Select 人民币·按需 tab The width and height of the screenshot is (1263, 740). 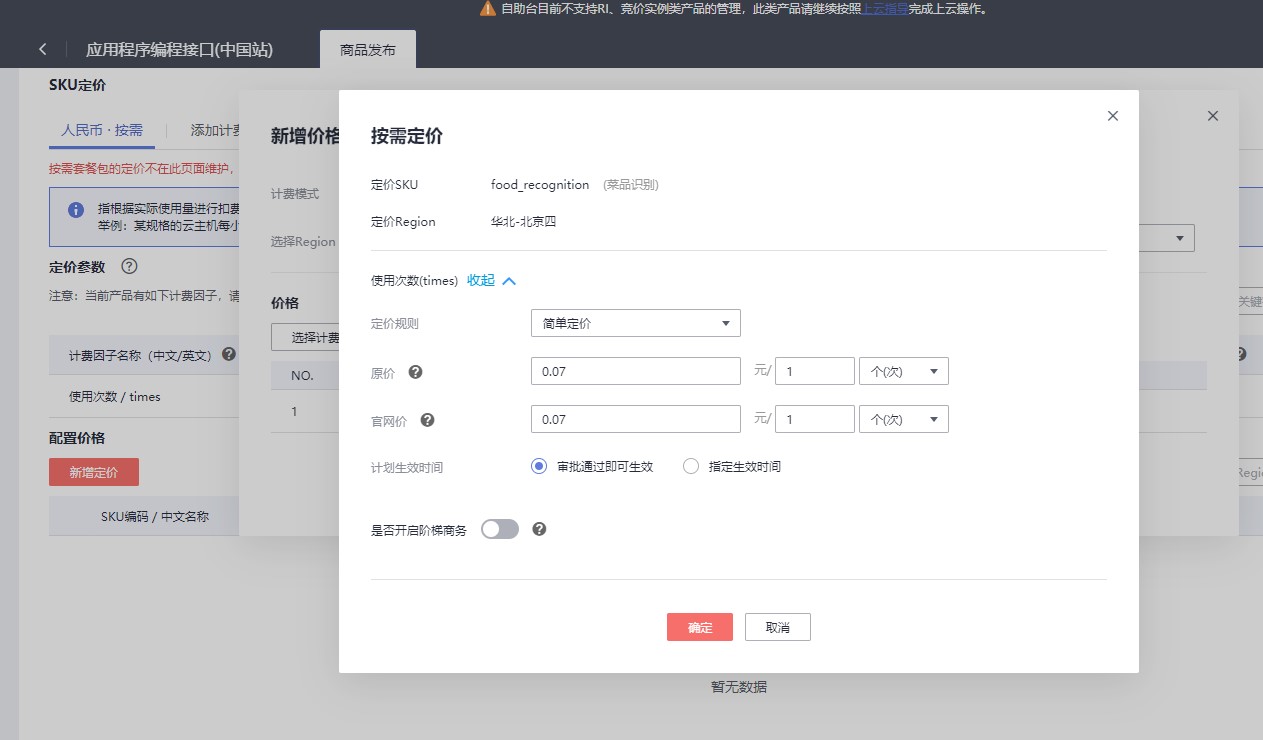point(102,130)
